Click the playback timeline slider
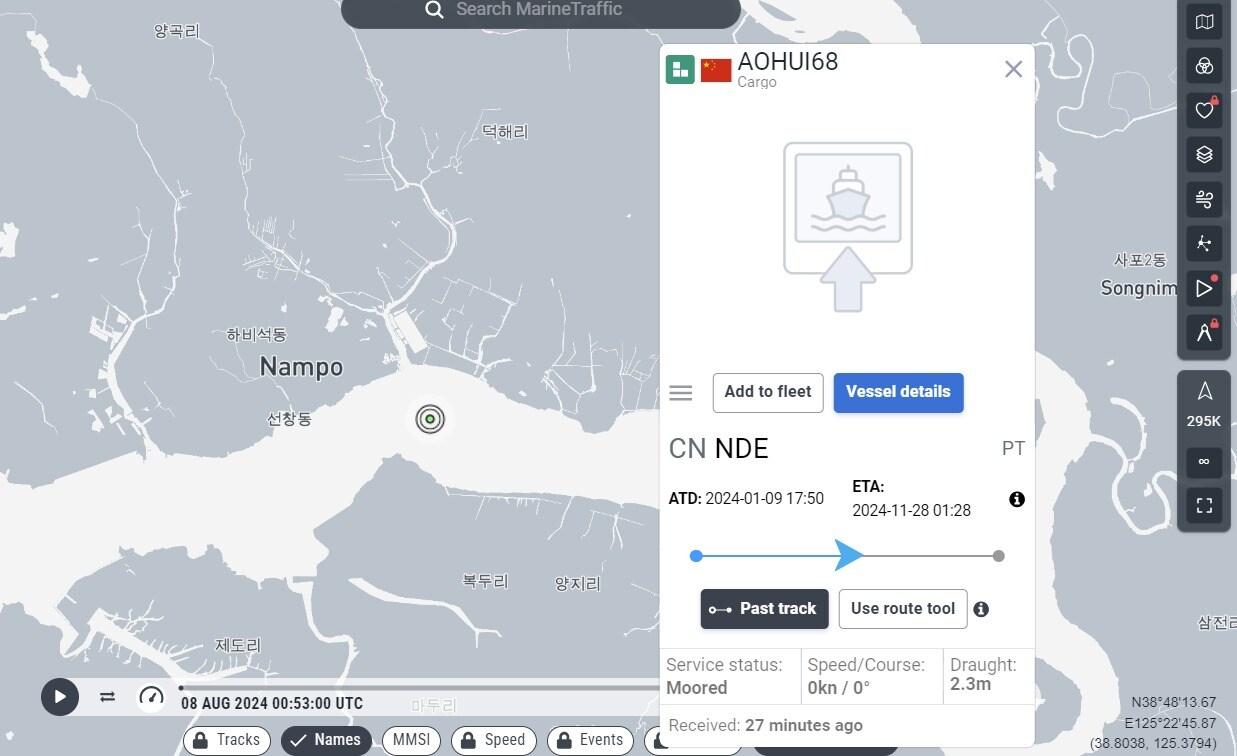1237x756 pixels. point(420,688)
